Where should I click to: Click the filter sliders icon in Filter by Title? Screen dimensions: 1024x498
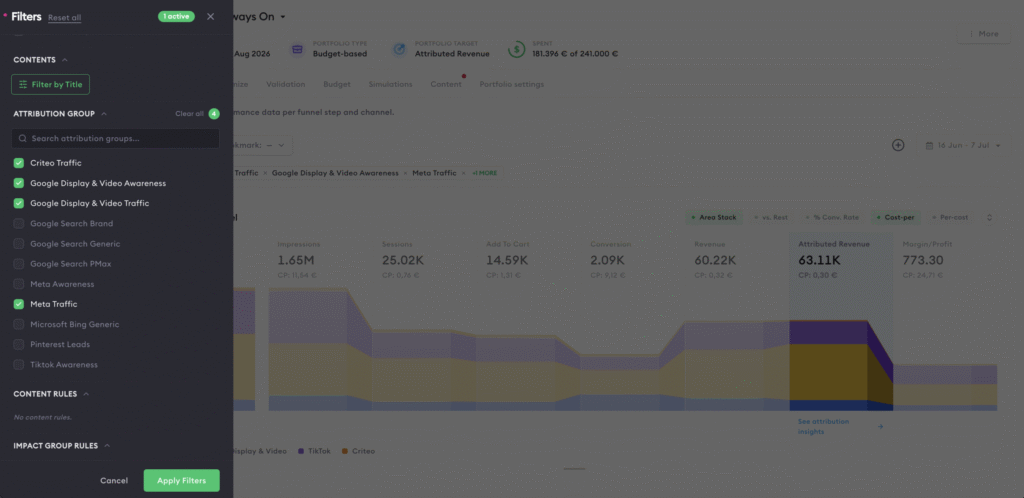pos(24,84)
